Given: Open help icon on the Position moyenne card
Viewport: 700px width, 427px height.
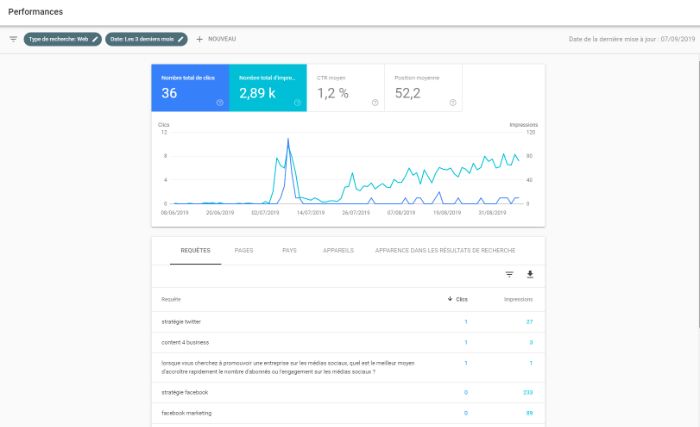Looking at the screenshot, I should tap(453, 103).
